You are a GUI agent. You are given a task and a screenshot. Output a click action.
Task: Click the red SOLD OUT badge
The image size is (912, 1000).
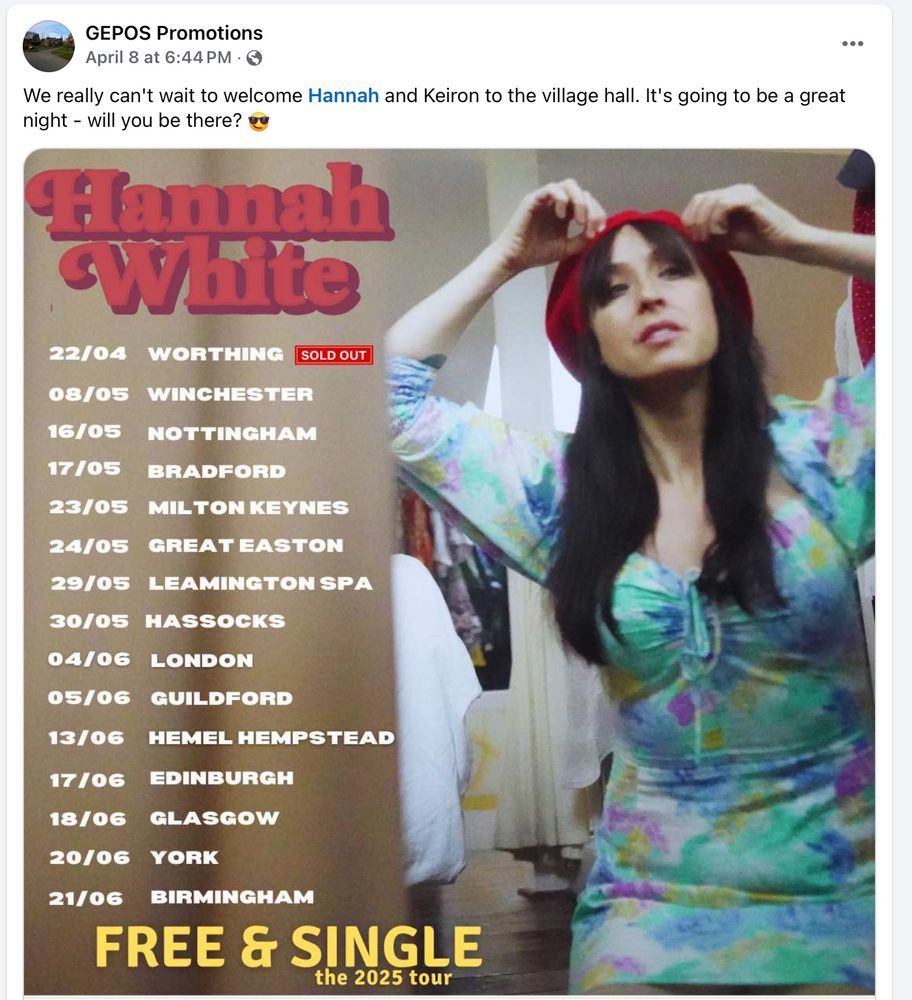point(334,355)
